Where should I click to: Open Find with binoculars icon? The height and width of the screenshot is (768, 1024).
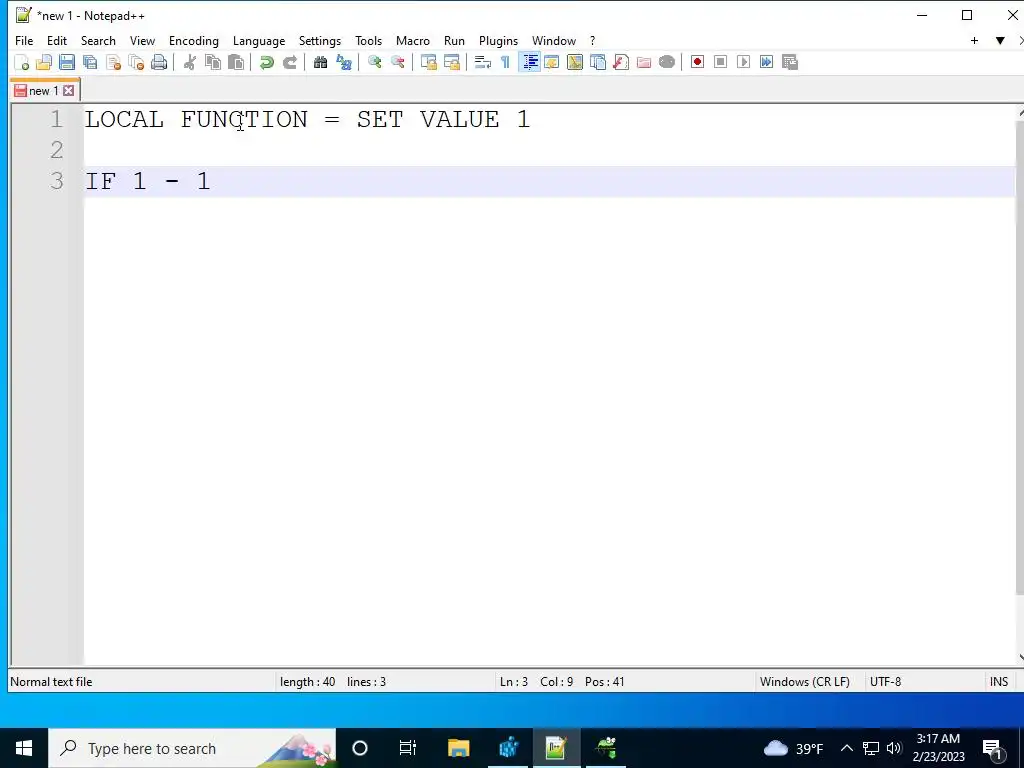click(320, 62)
